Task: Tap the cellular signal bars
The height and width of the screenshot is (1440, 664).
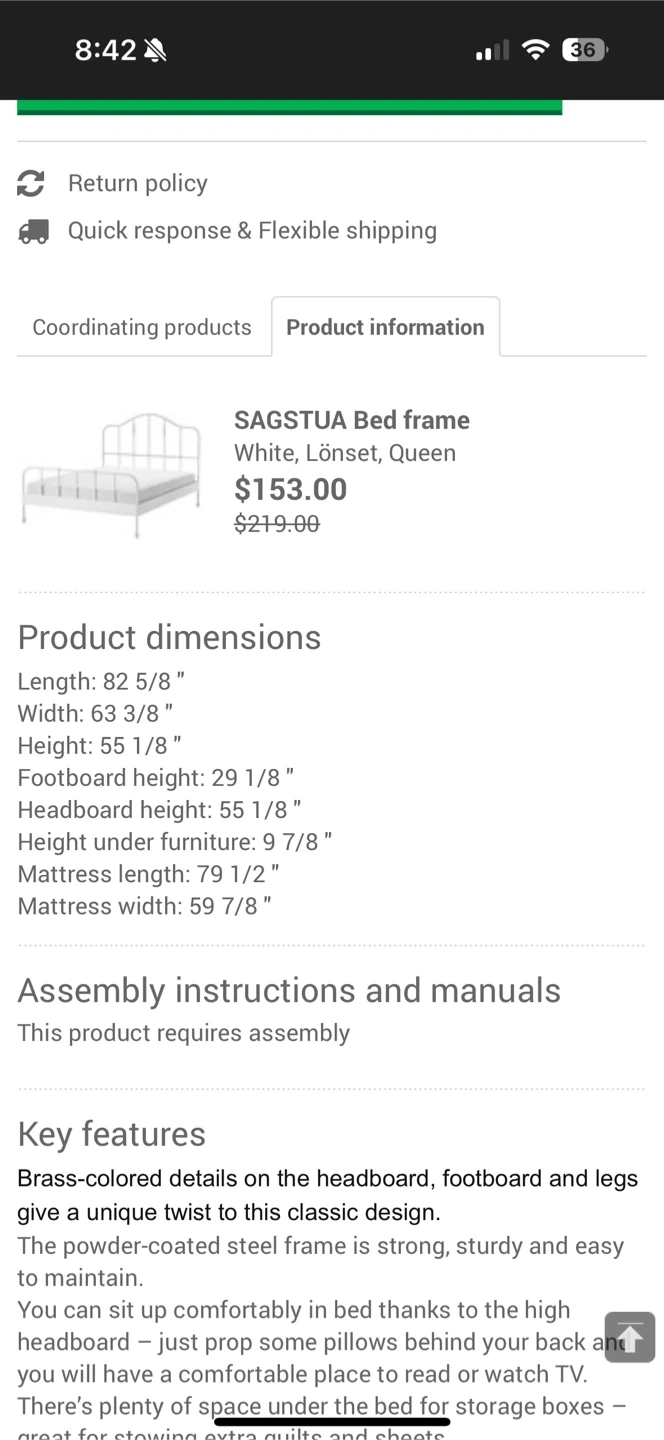Action: pyautogui.click(x=492, y=50)
